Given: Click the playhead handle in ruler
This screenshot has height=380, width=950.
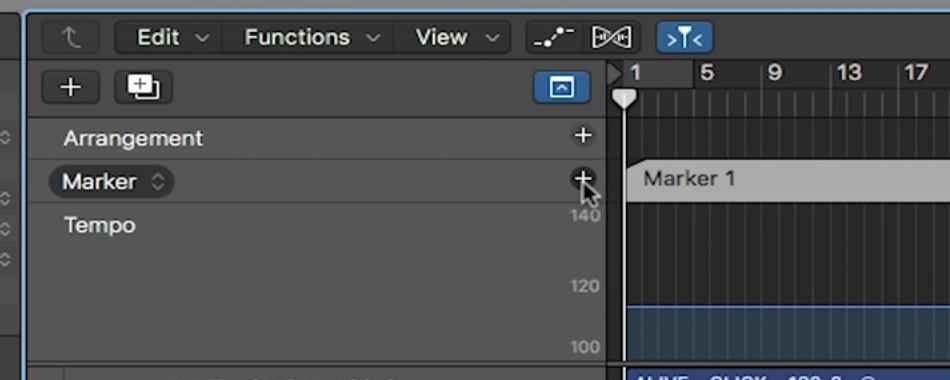Looking at the screenshot, I should [624, 98].
